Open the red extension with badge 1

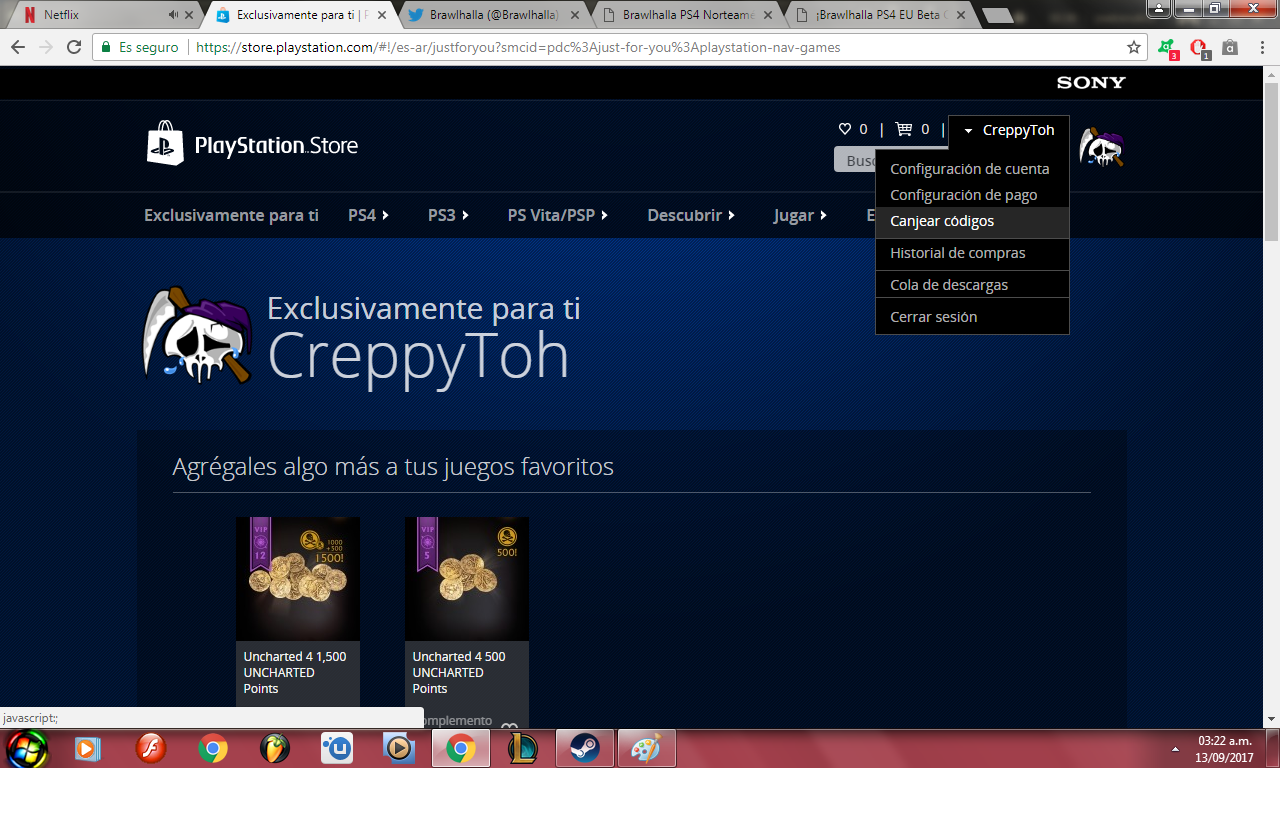point(1199,48)
